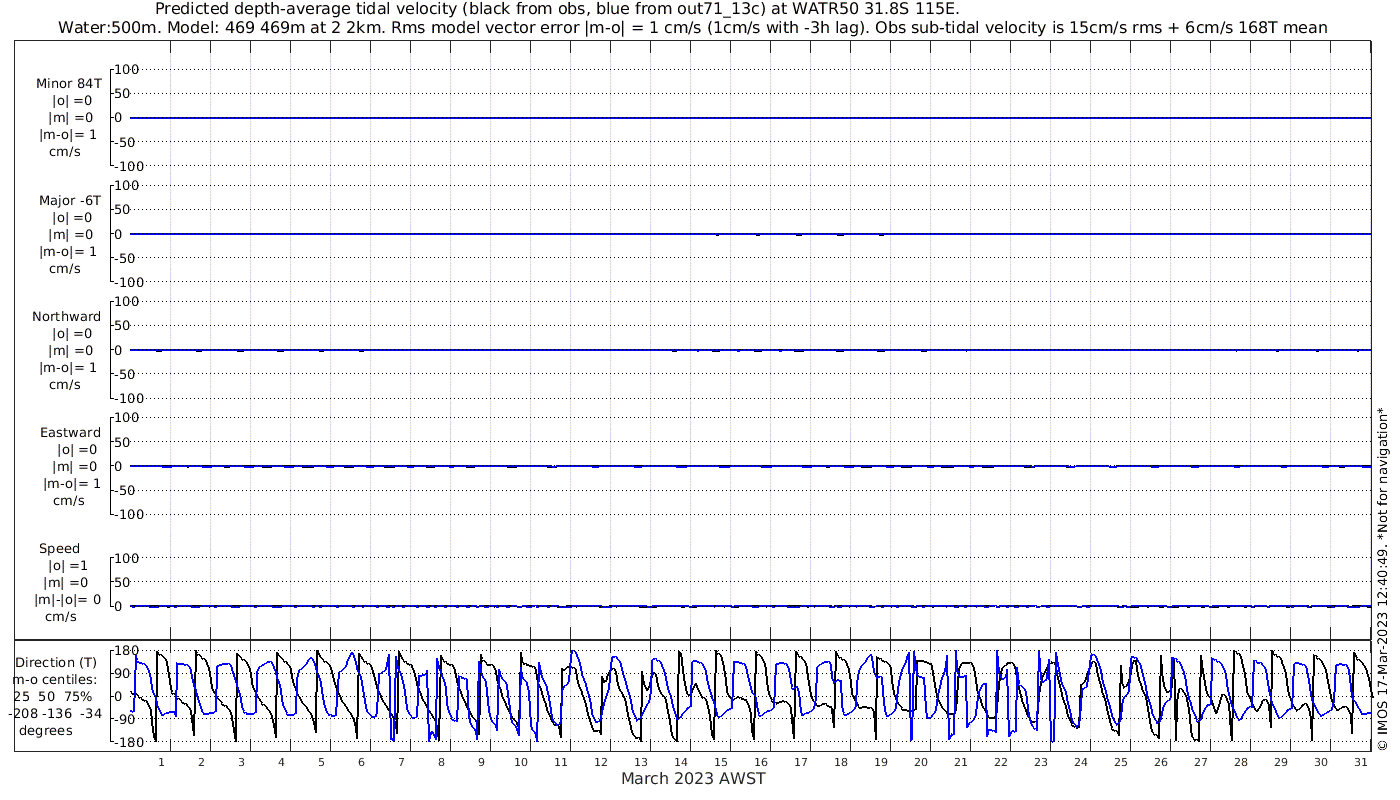Click the 100 tick of the Eastward panel
The height and width of the screenshot is (800, 1400).
pyautogui.click(x=126, y=418)
